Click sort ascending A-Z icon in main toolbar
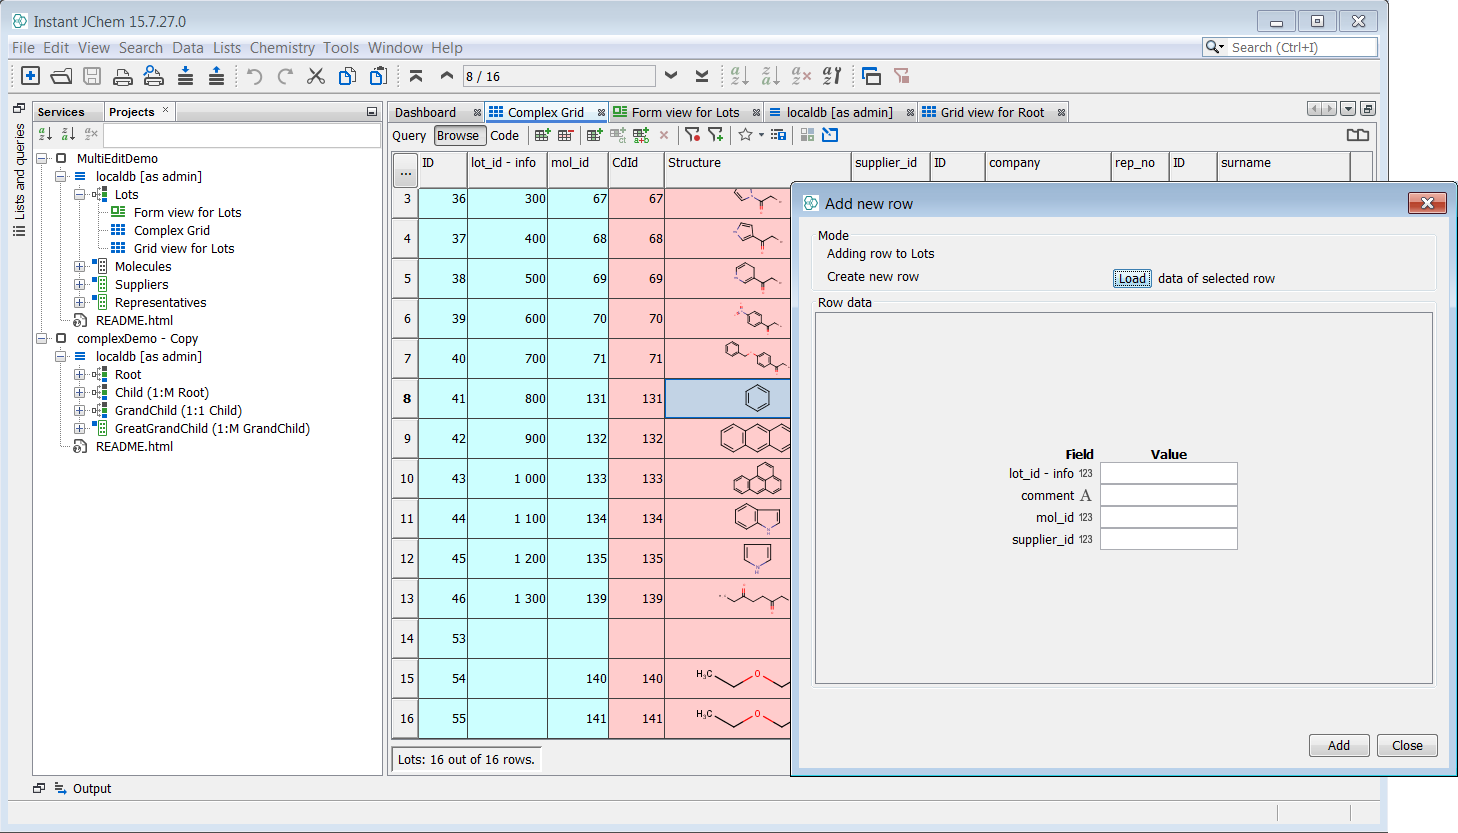The height and width of the screenshot is (833, 1458). [739, 76]
